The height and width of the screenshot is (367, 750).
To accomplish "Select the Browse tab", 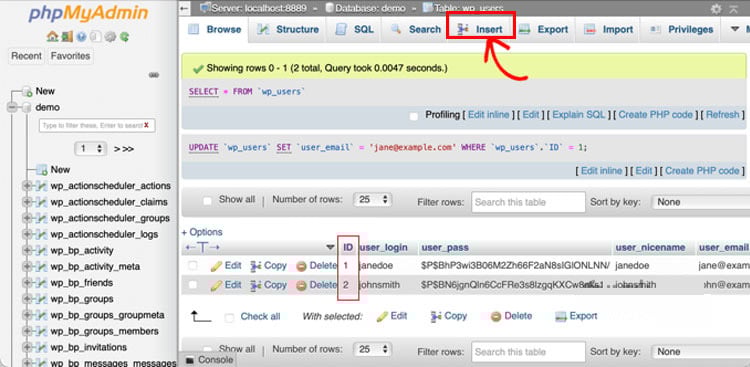I will coord(215,29).
